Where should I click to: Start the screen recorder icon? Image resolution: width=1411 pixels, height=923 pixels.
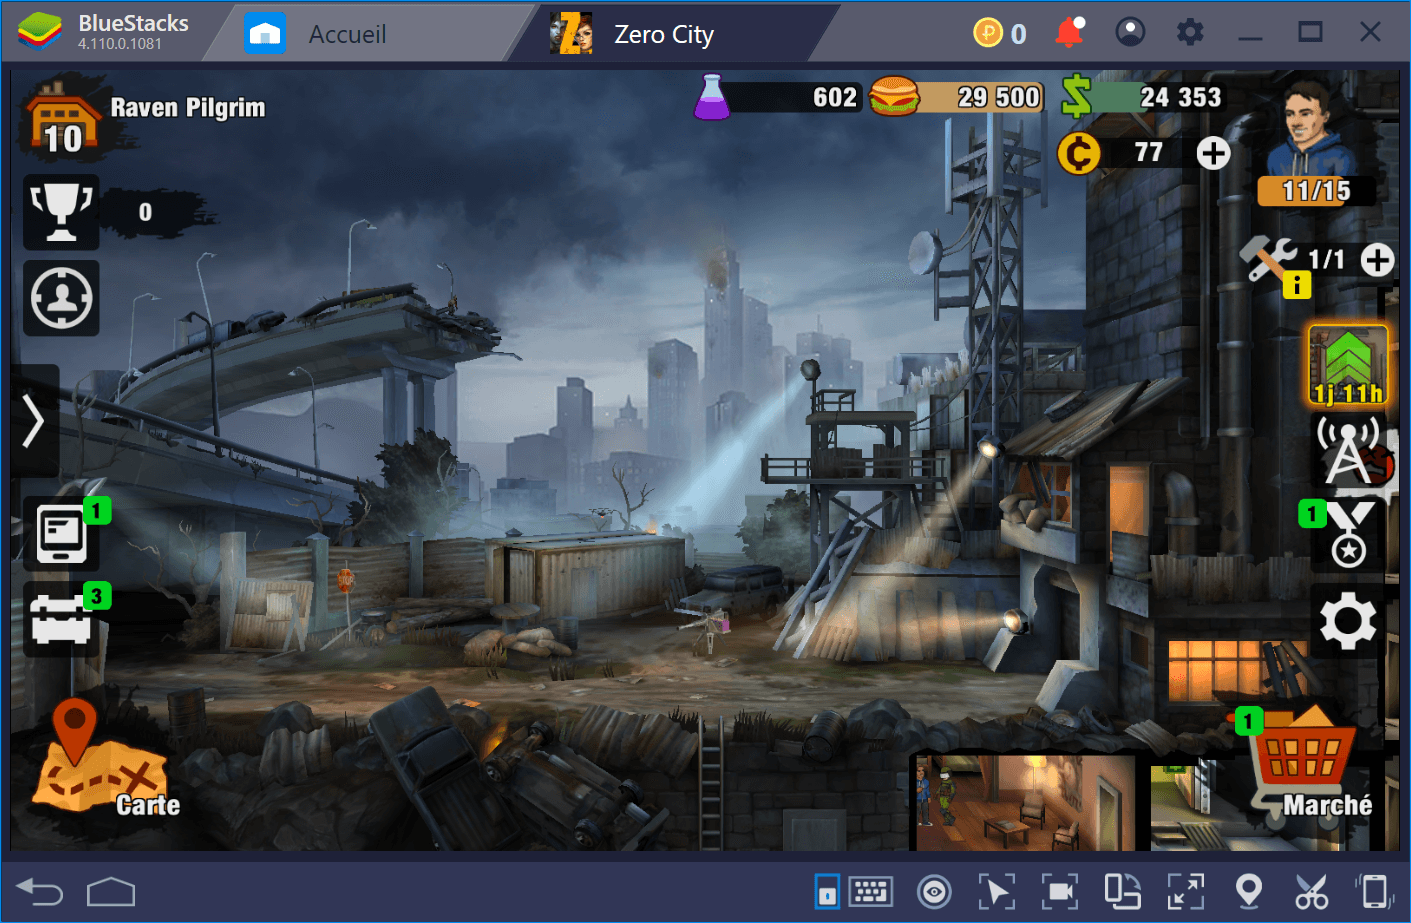click(1059, 891)
